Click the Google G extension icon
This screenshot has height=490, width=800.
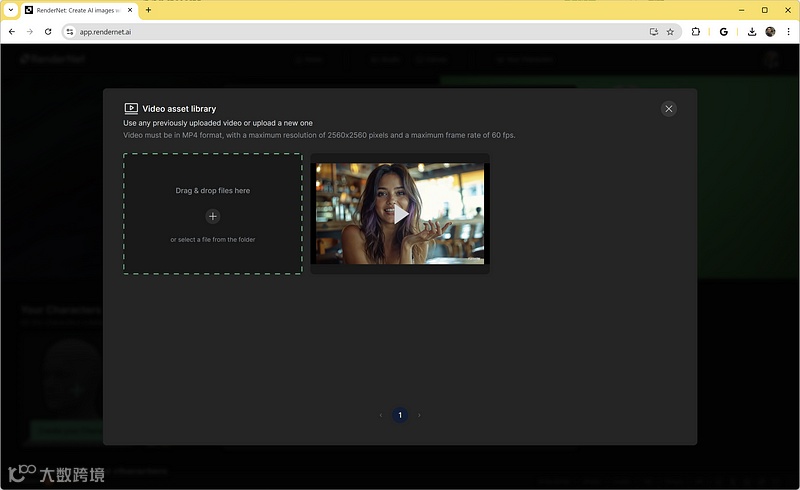[723, 32]
